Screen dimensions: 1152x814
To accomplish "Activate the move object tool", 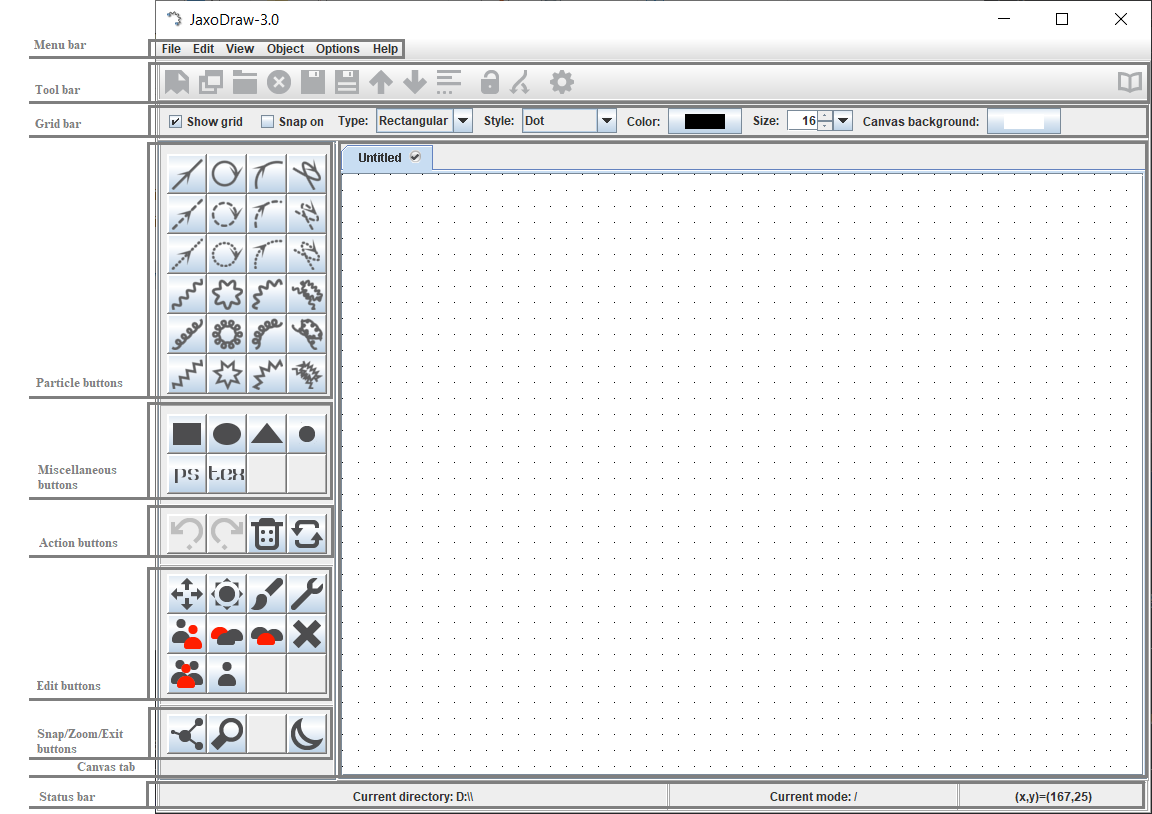I will [187, 594].
